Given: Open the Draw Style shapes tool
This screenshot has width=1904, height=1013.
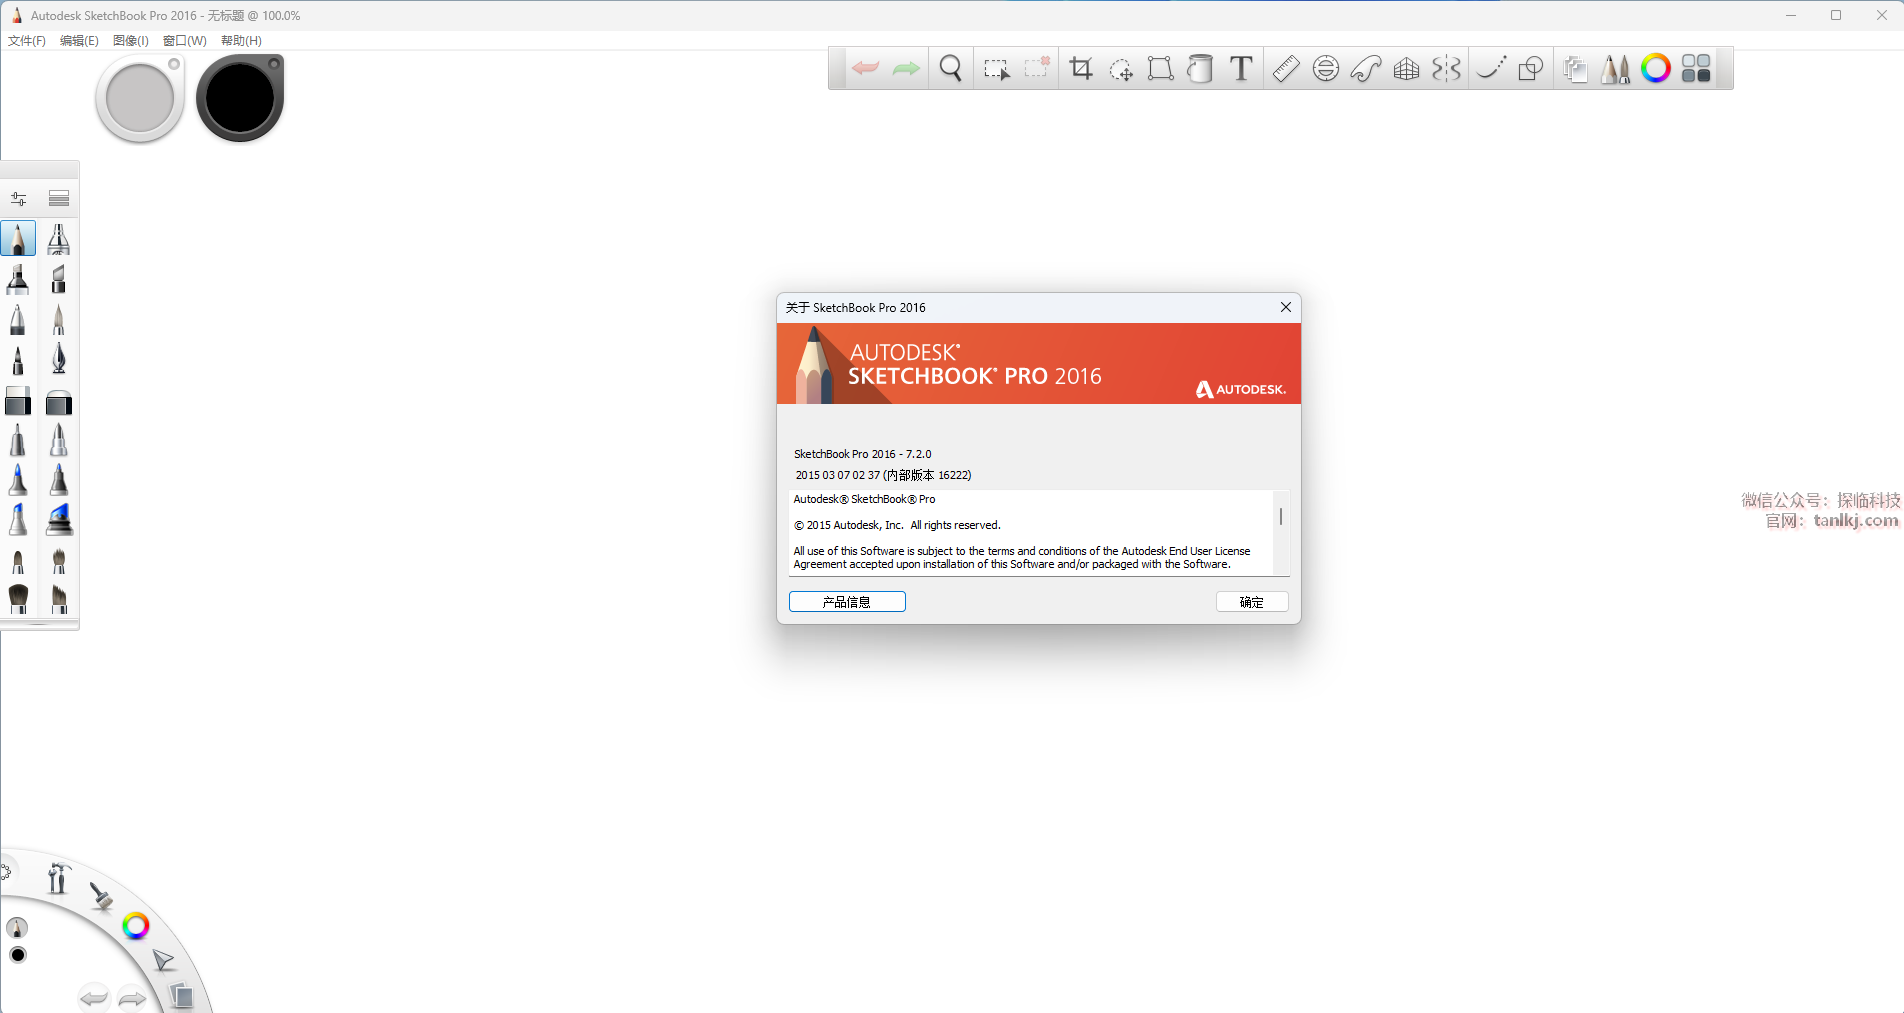Looking at the screenshot, I should 1531,68.
